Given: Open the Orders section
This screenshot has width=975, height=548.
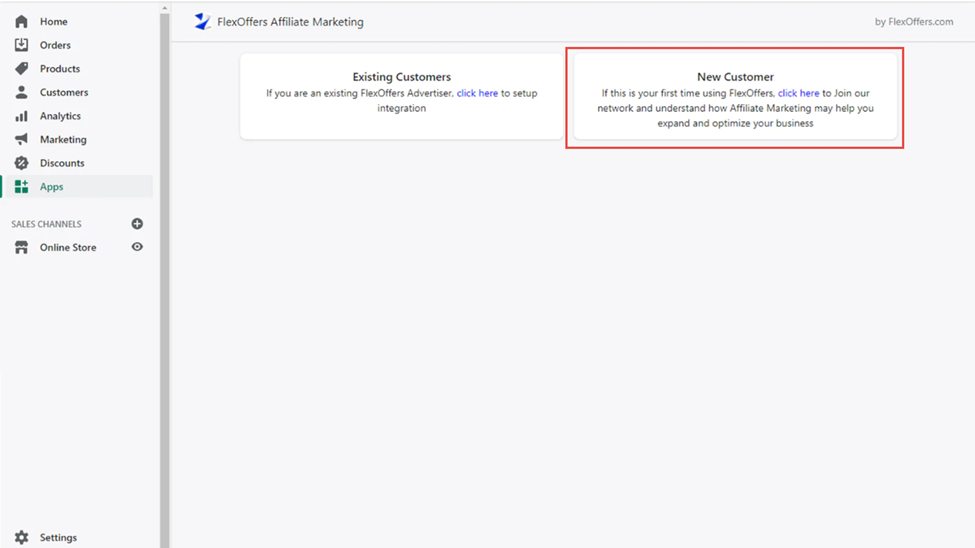Looking at the screenshot, I should (x=55, y=45).
